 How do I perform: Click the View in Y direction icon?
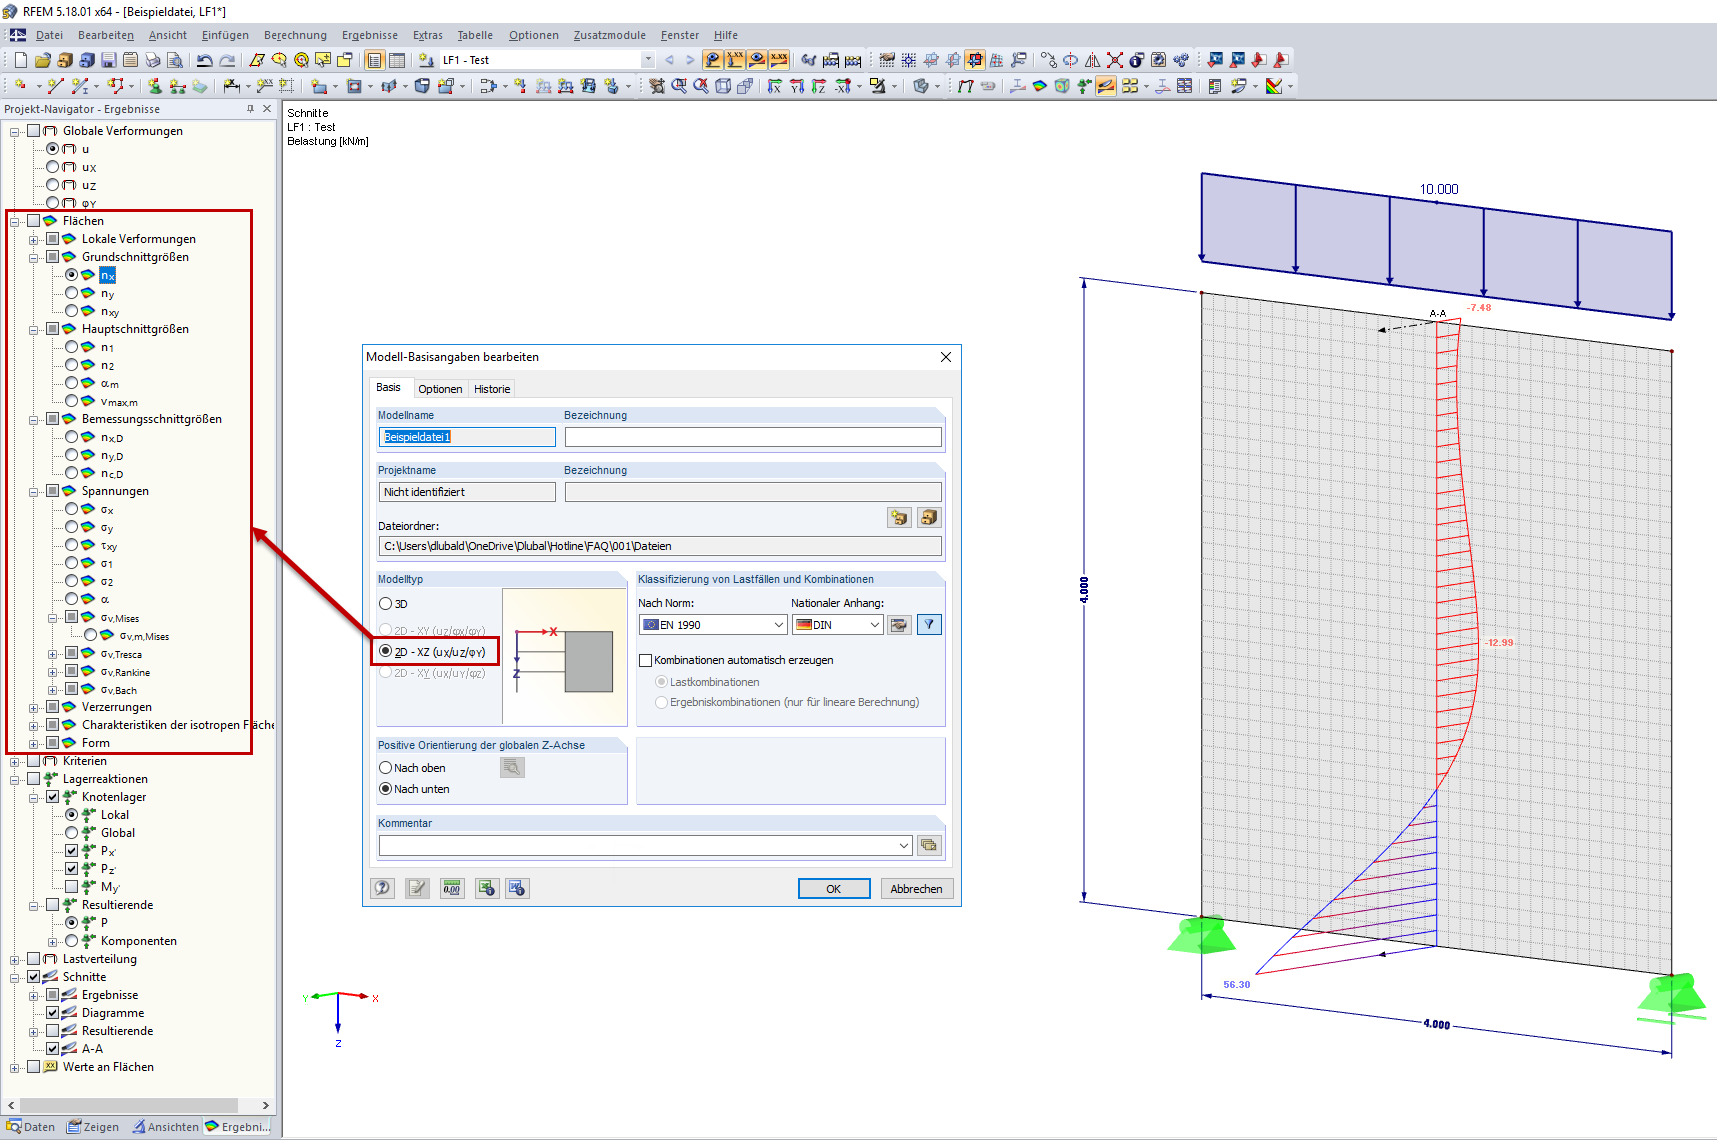click(797, 86)
